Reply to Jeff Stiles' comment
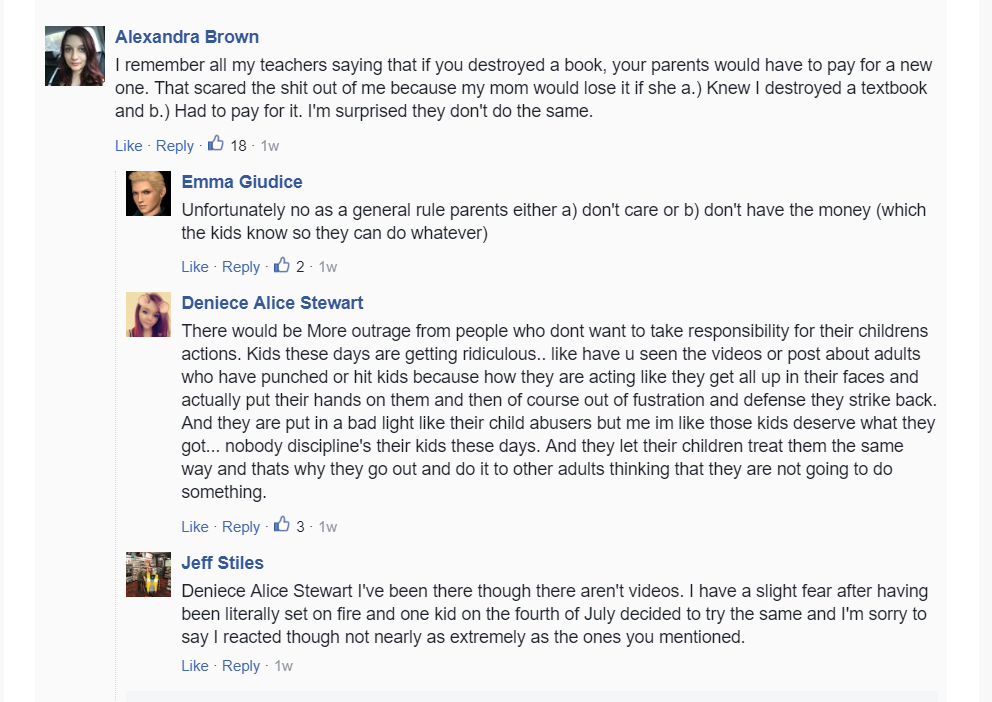Image resolution: width=992 pixels, height=702 pixels. click(241, 666)
